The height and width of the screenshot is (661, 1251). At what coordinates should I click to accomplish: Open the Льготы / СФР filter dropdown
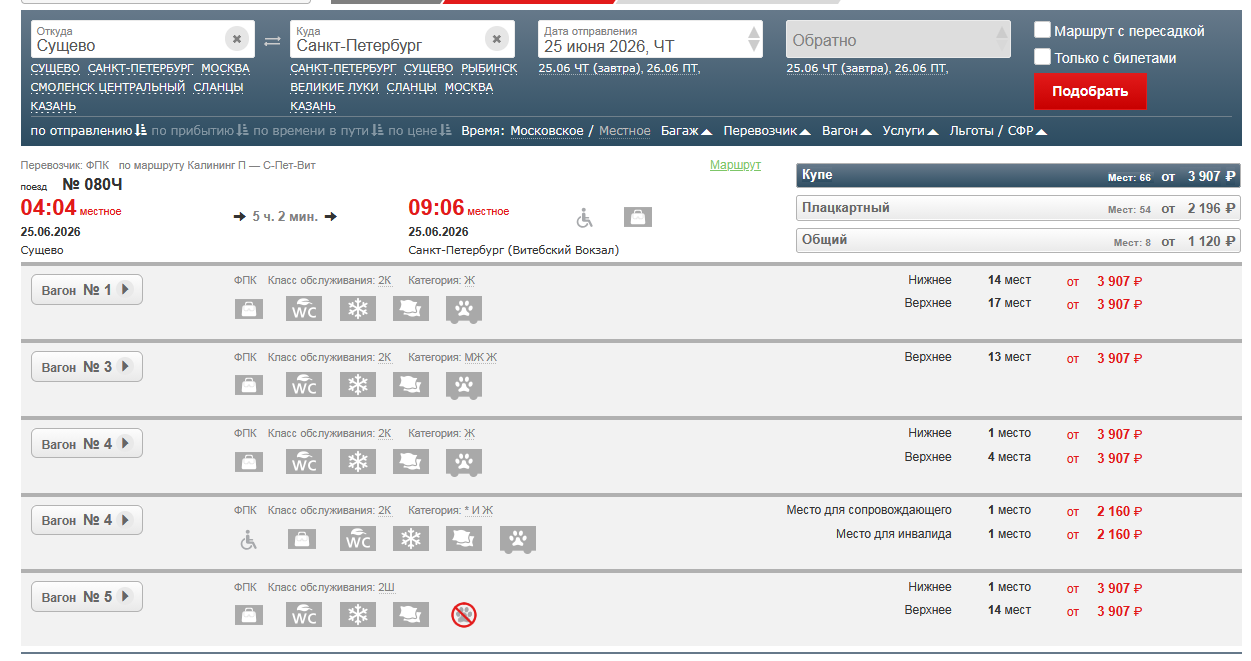(x=998, y=131)
